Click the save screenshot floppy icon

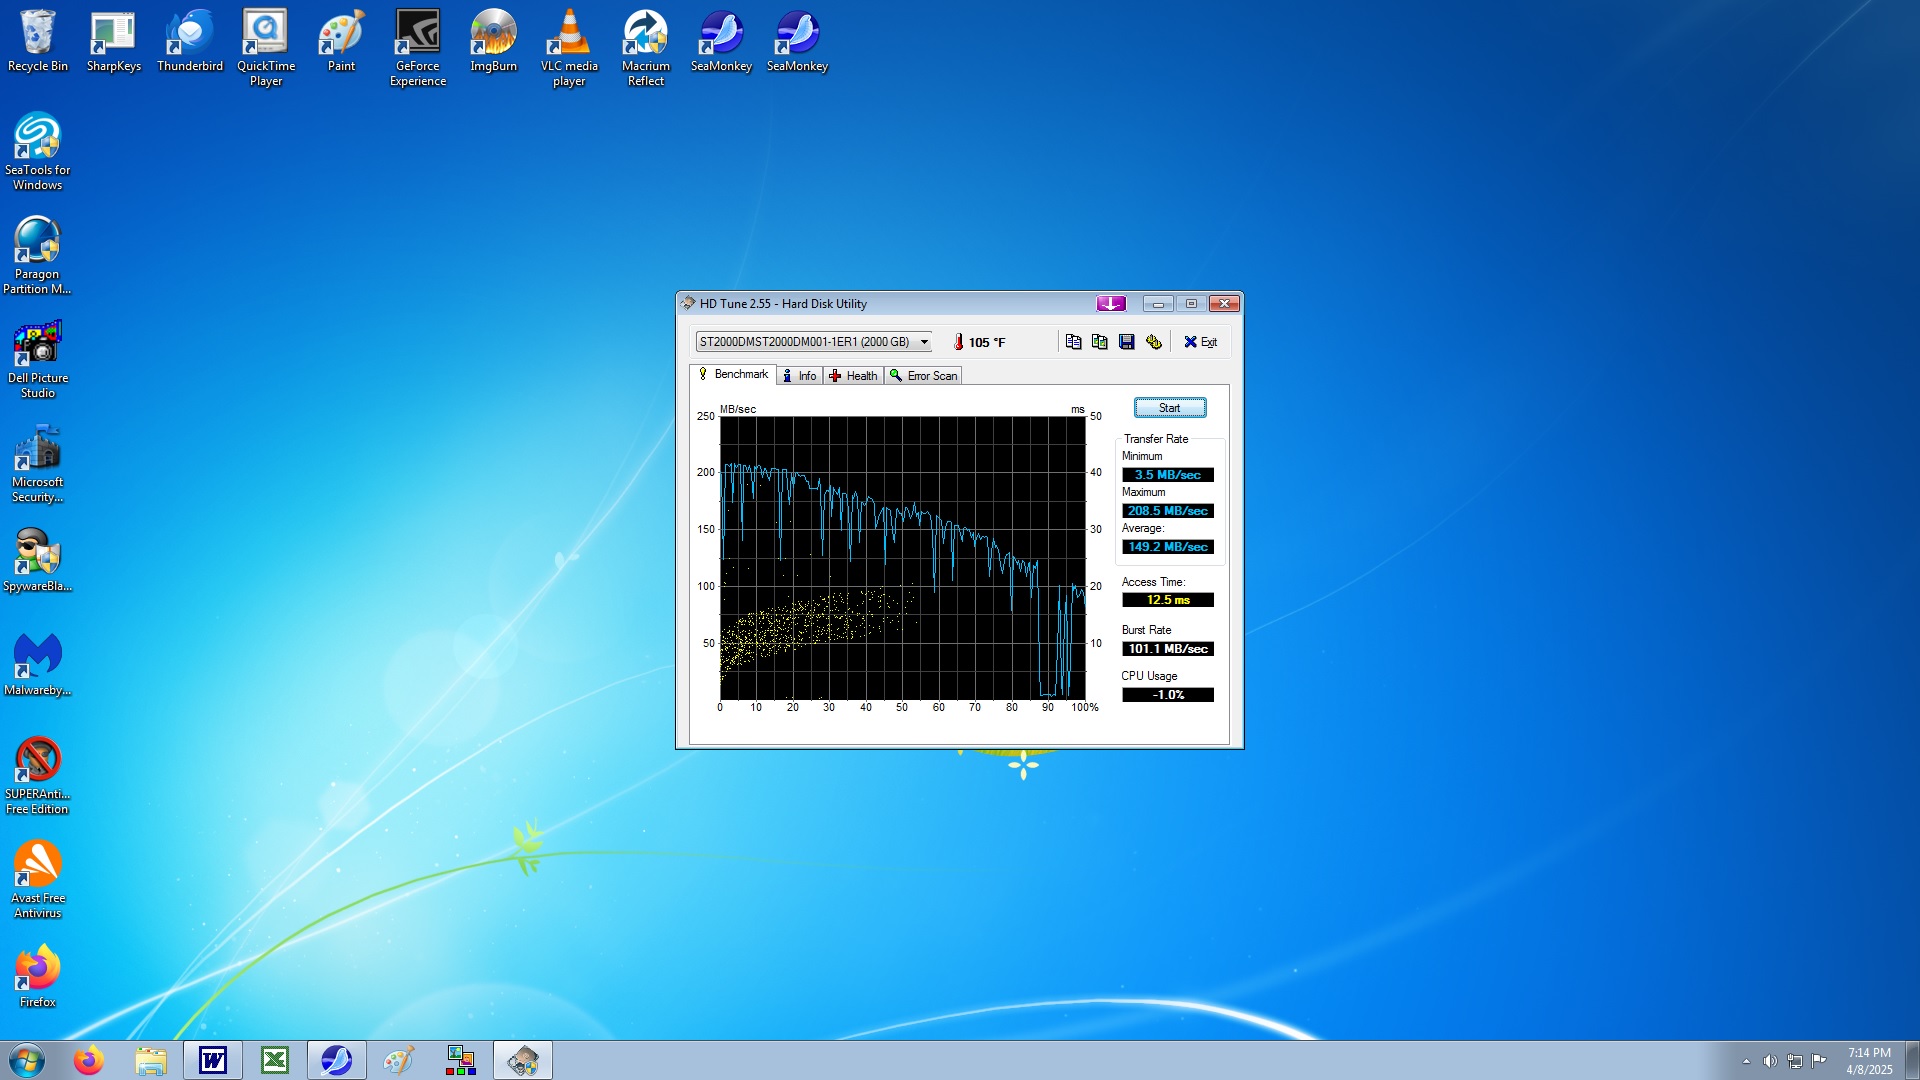(1127, 342)
